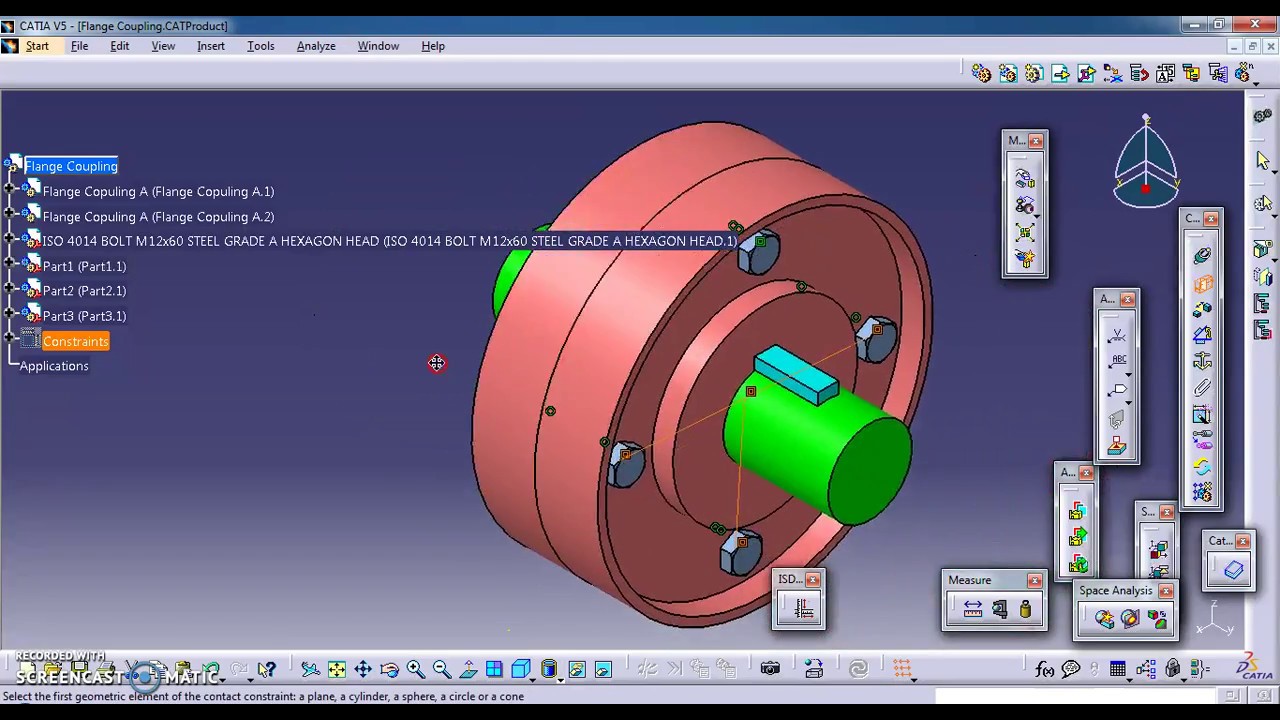Click the Measure Between icon
1280x720 pixels.
coord(972,609)
